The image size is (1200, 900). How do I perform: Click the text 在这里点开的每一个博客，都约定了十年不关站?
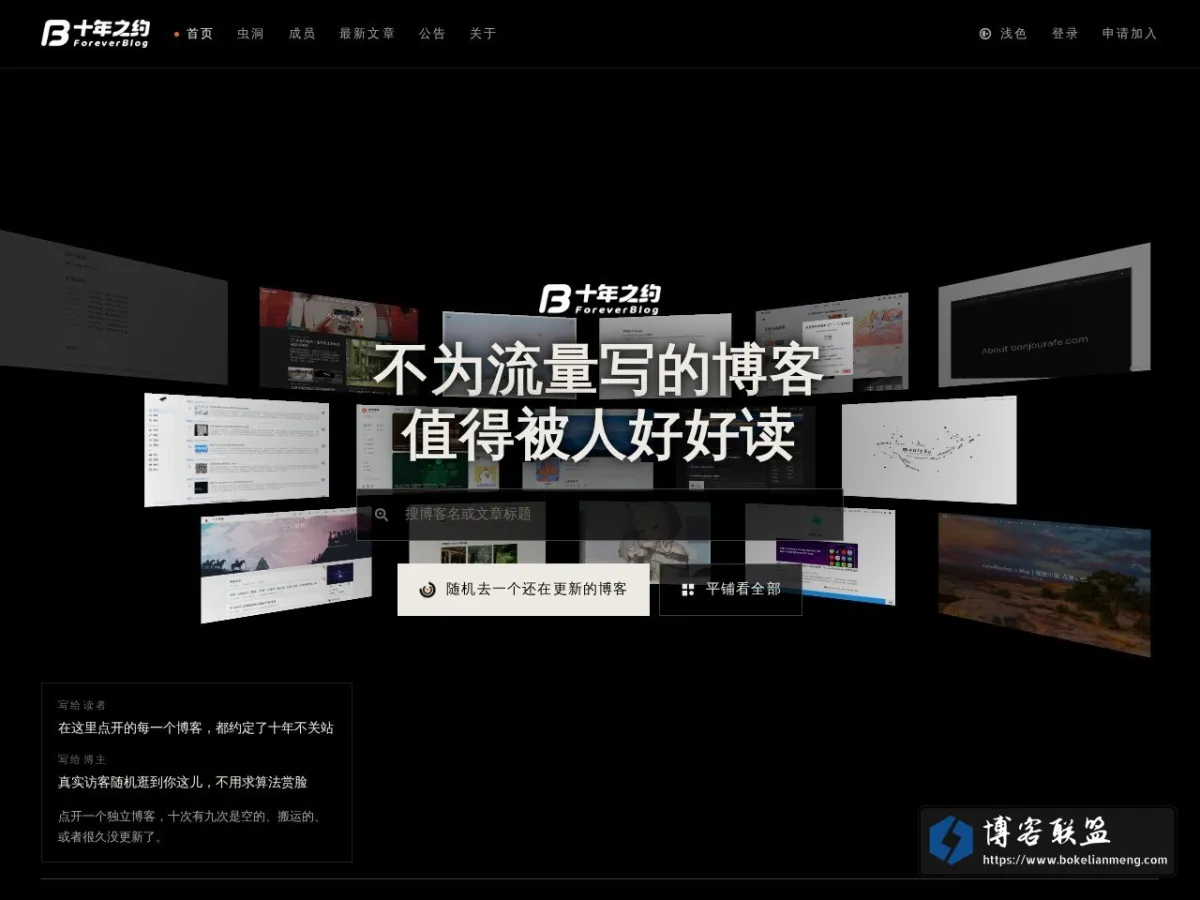click(196, 728)
